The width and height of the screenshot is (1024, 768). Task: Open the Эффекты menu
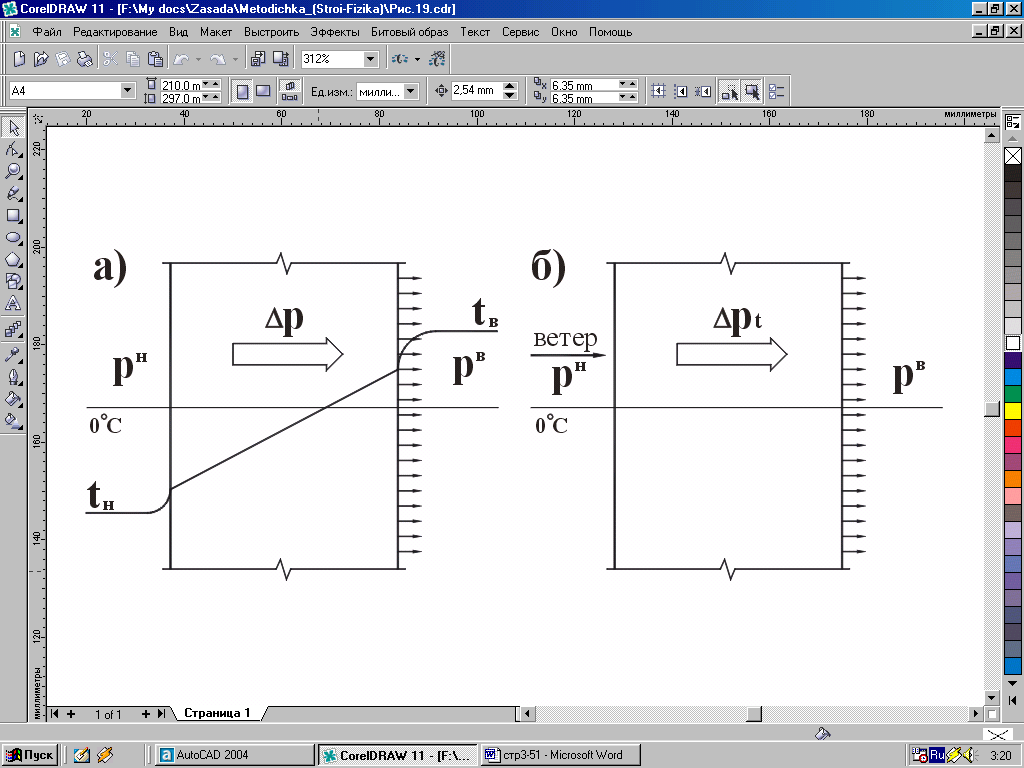333,32
